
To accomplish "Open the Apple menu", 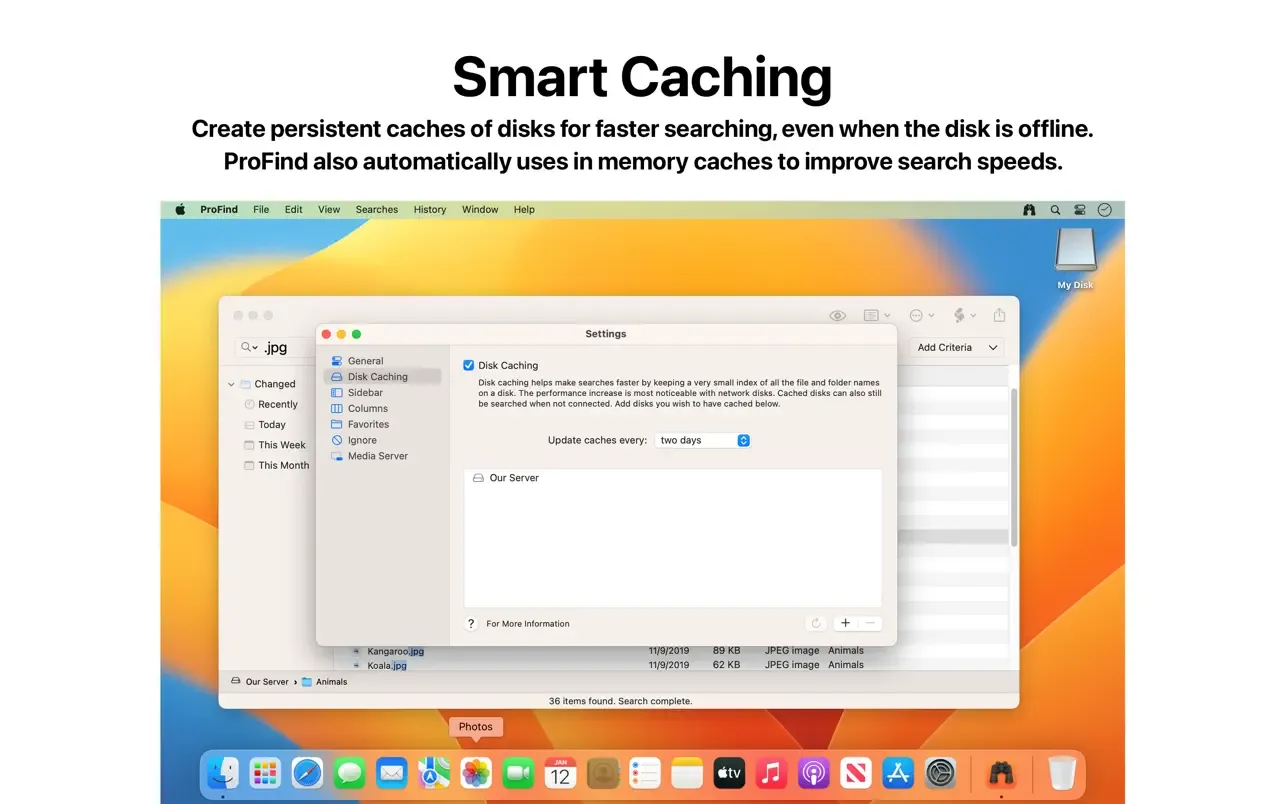I will point(181,210).
